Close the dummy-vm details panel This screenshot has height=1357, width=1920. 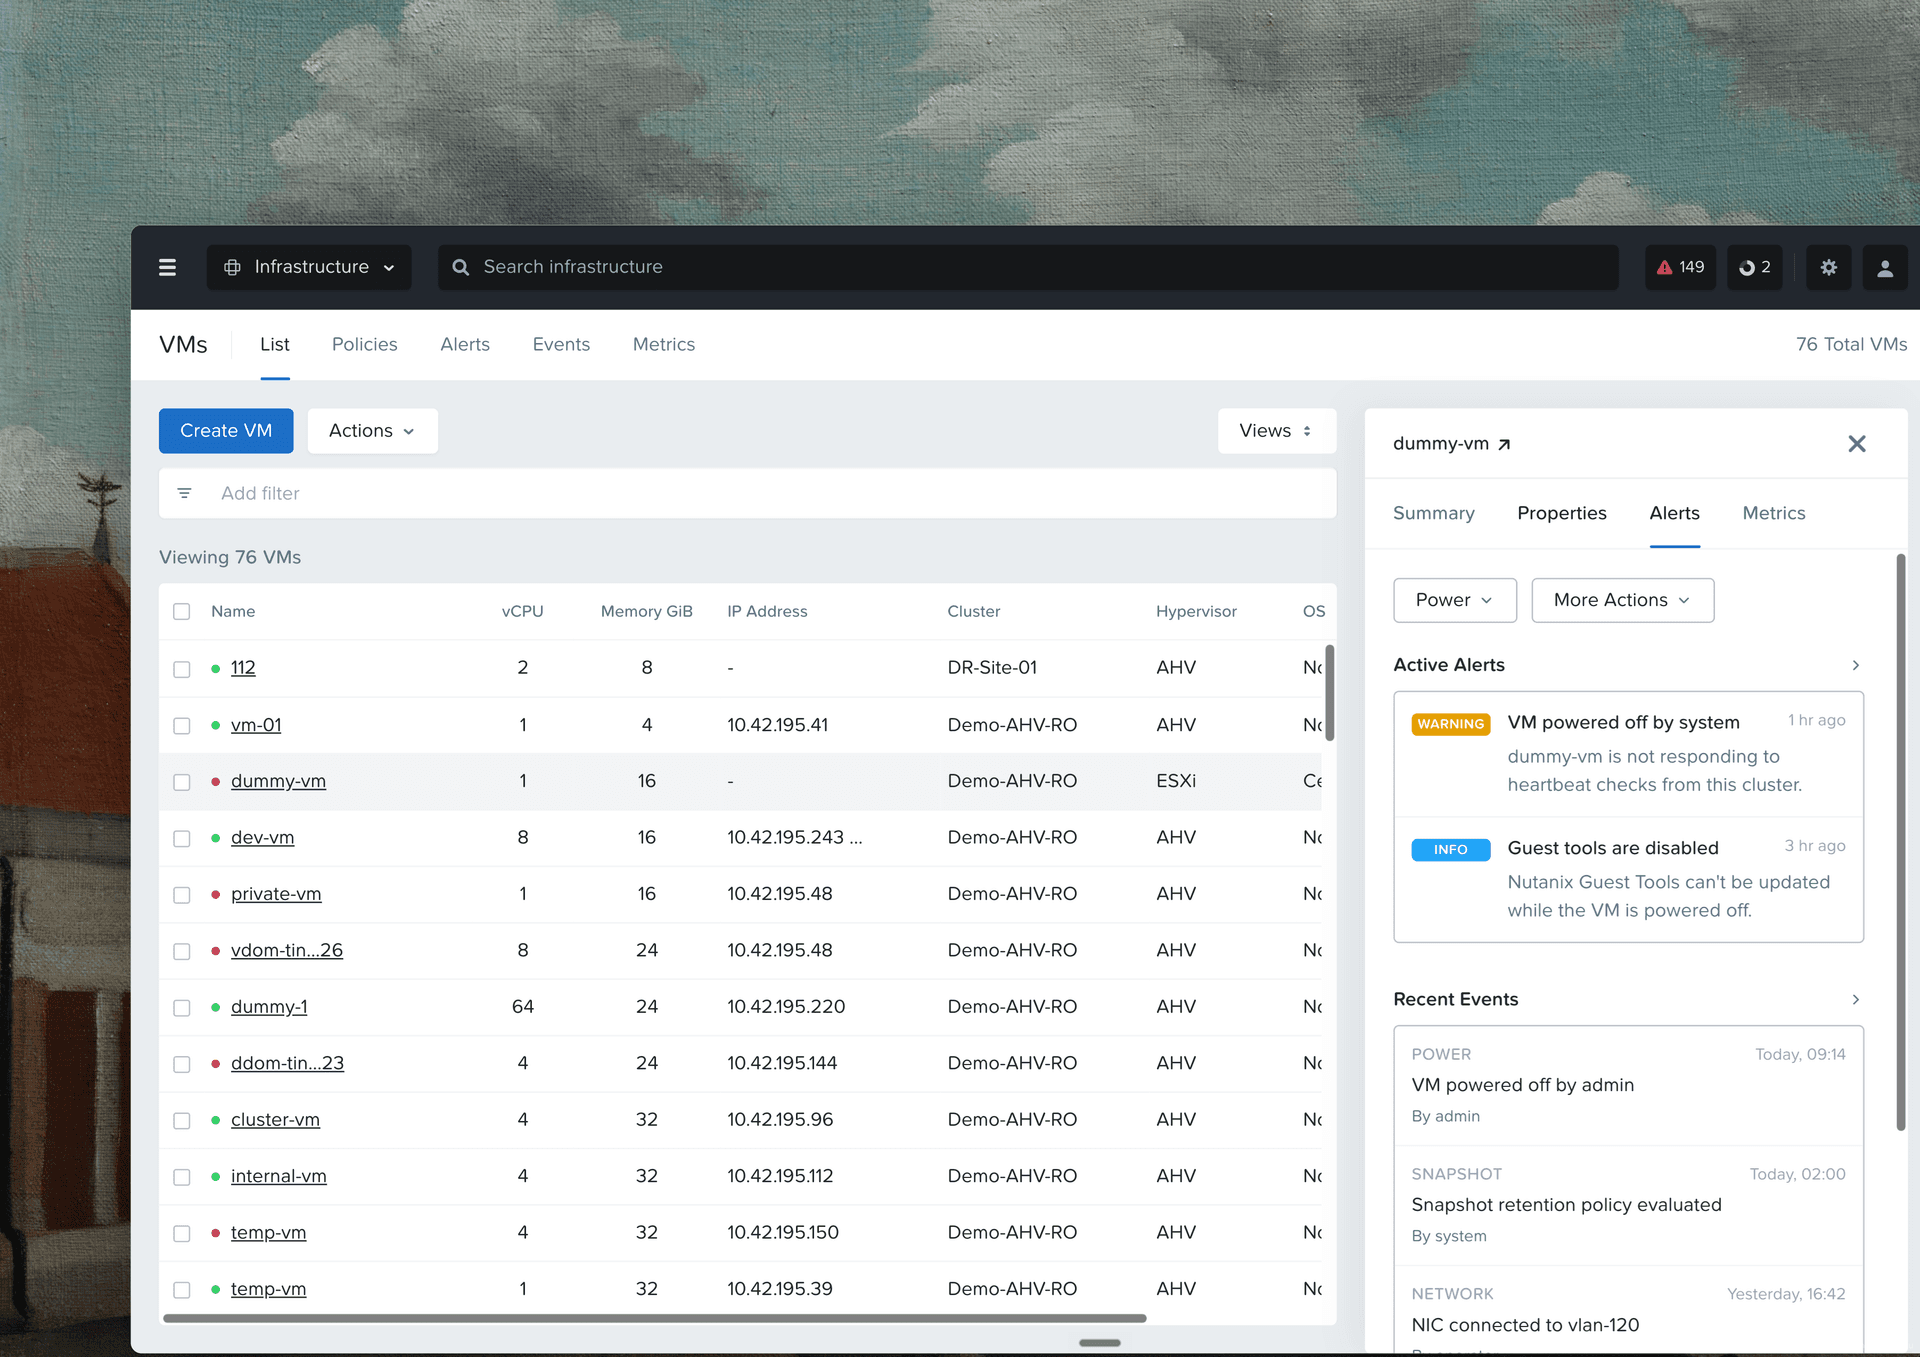click(1857, 444)
